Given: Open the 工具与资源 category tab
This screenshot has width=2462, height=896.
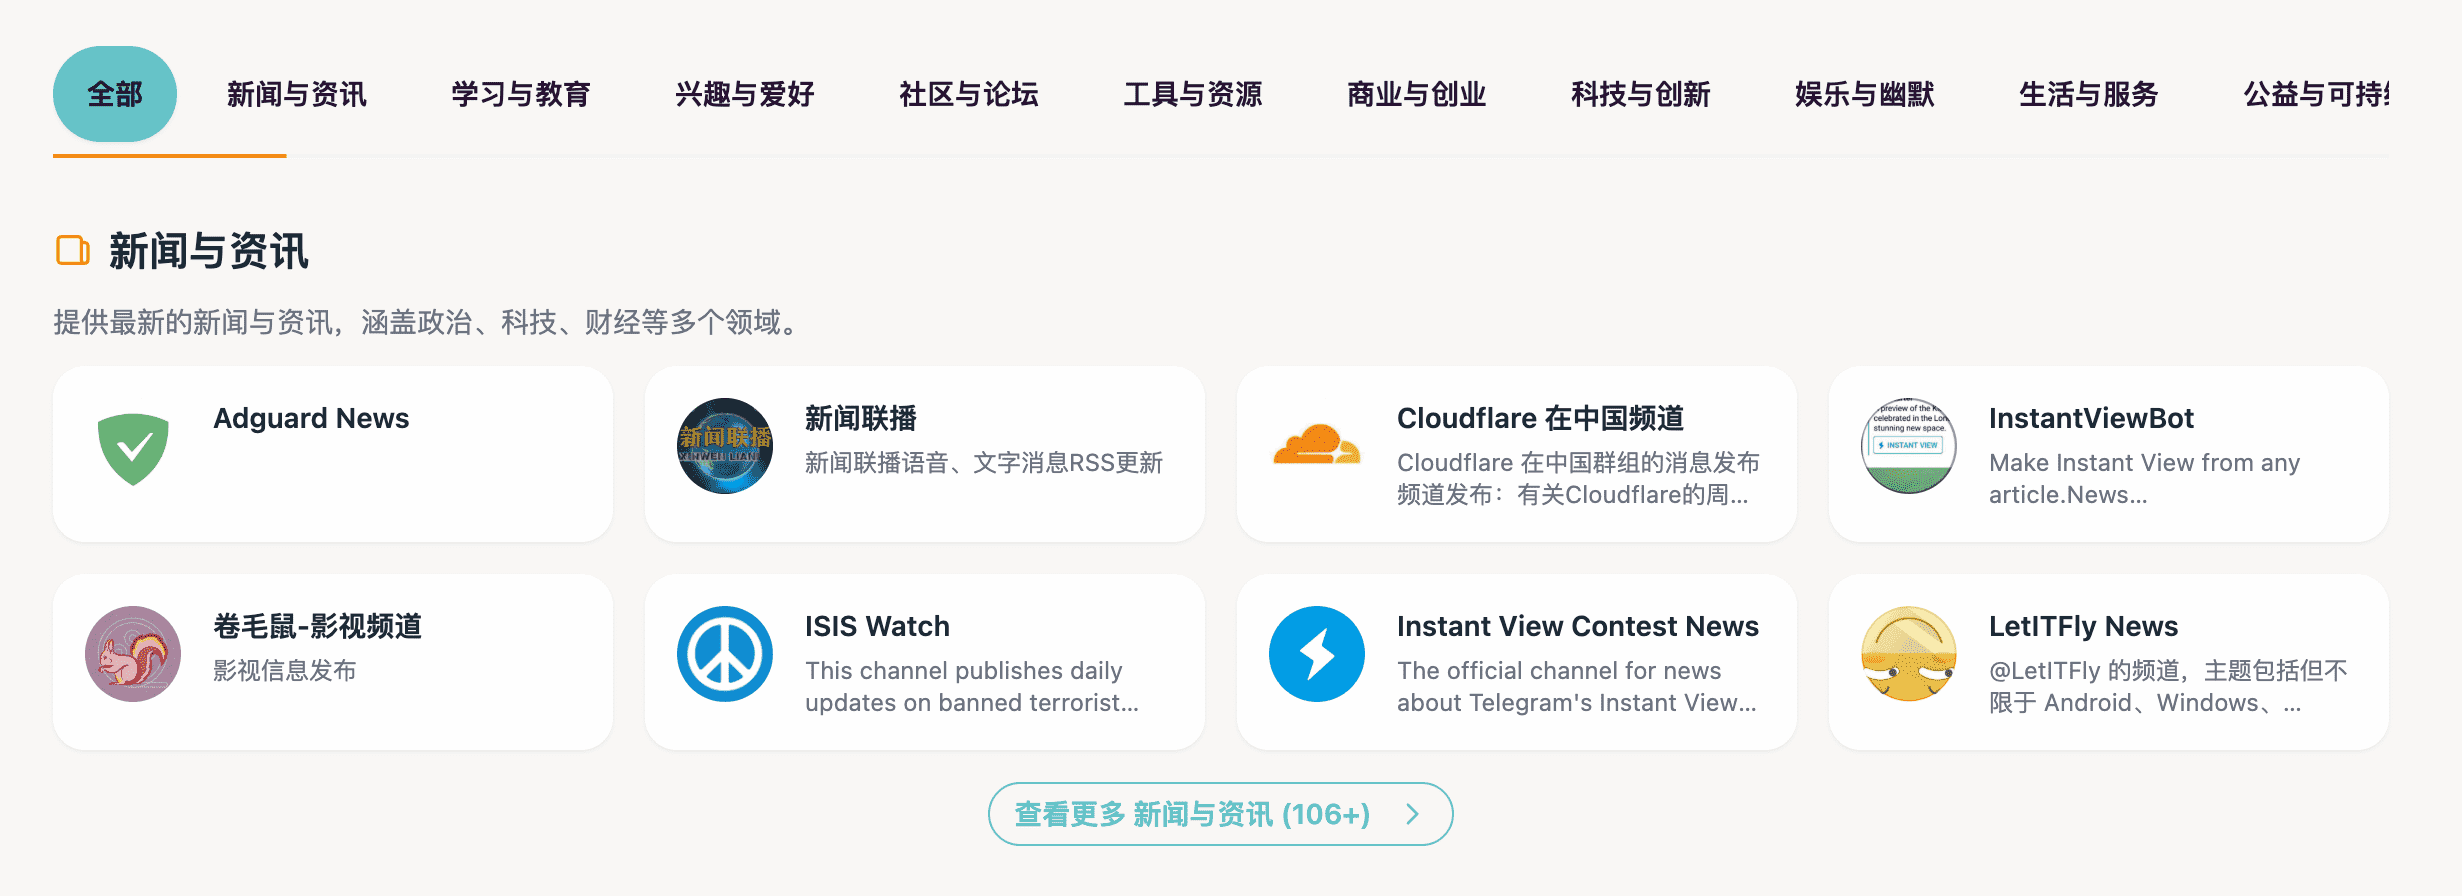Looking at the screenshot, I should click(x=1193, y=94).
